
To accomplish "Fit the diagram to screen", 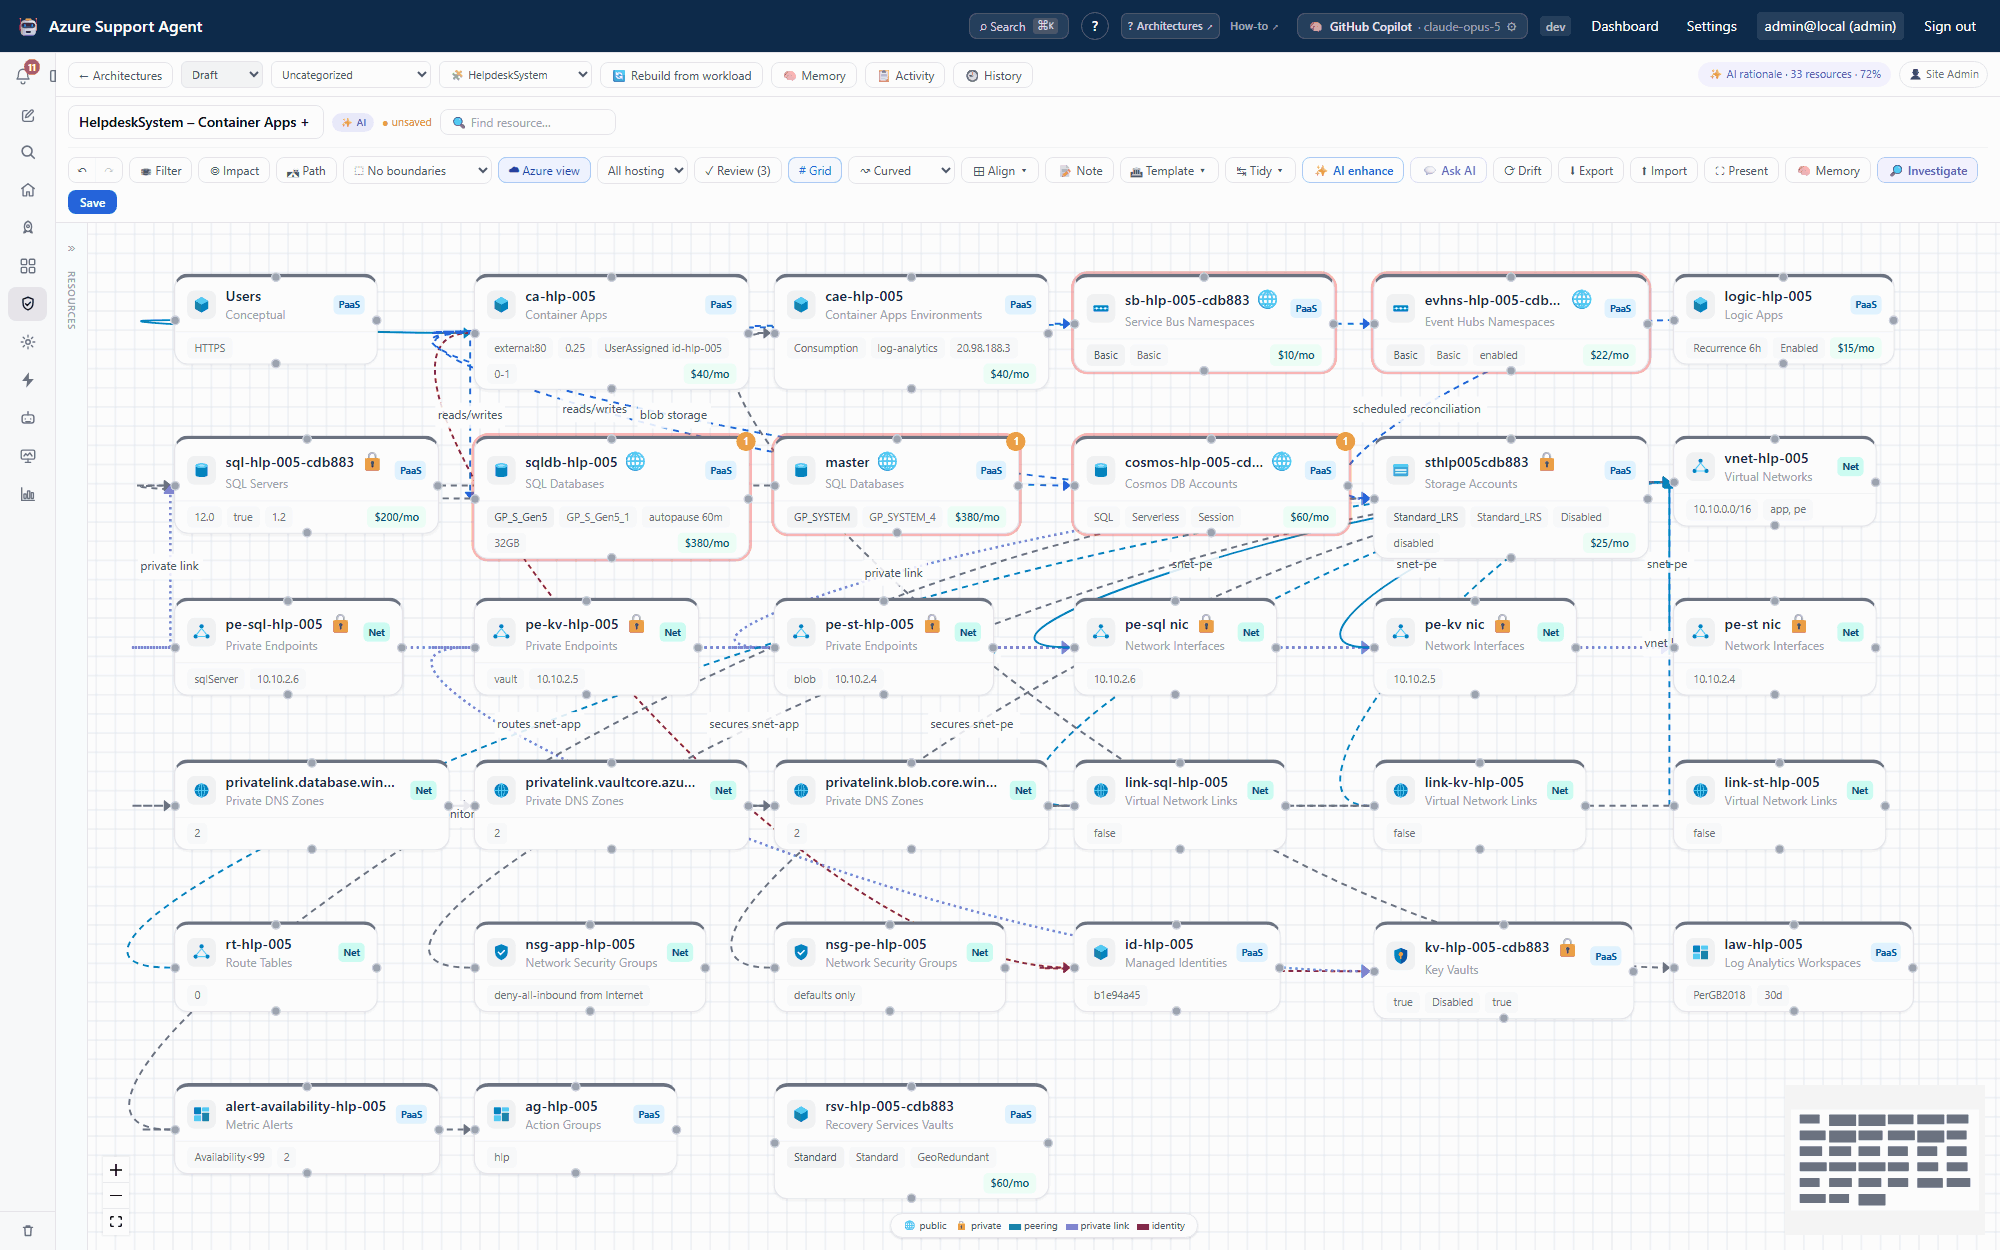I will pyautogui.click(x=116, y=1221).
